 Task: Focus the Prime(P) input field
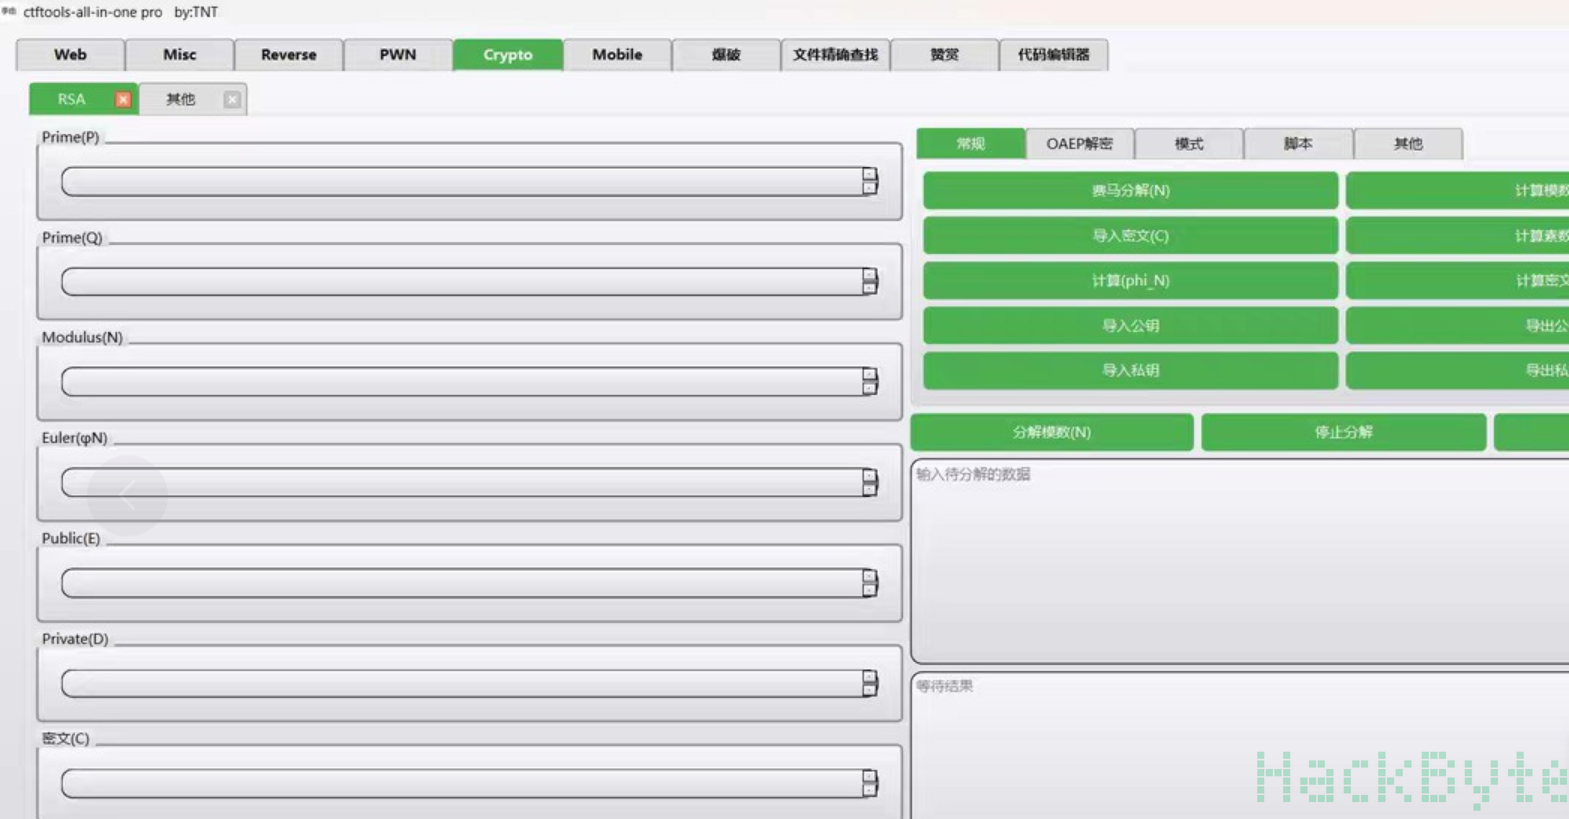pos(470,181)
